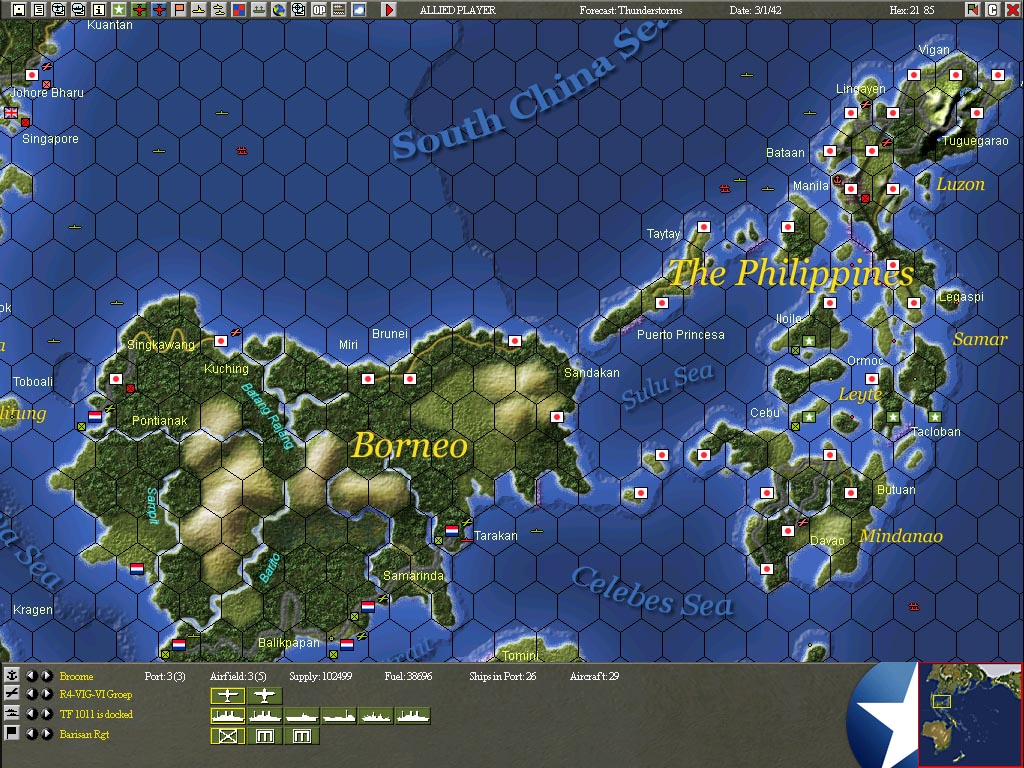Click the white star on green icon

[119, 9]
